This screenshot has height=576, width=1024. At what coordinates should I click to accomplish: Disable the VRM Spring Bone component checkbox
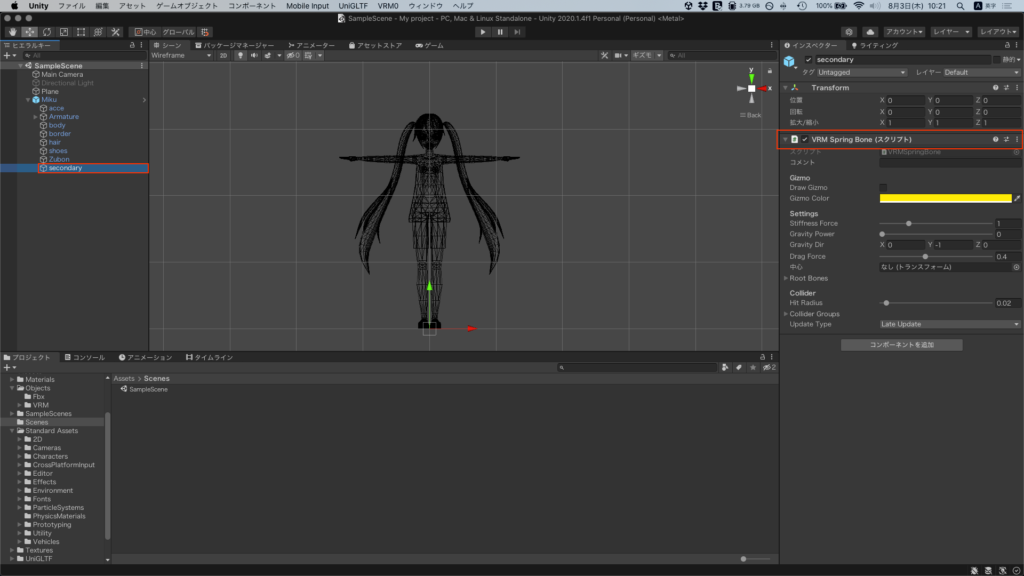coord(805,139)
